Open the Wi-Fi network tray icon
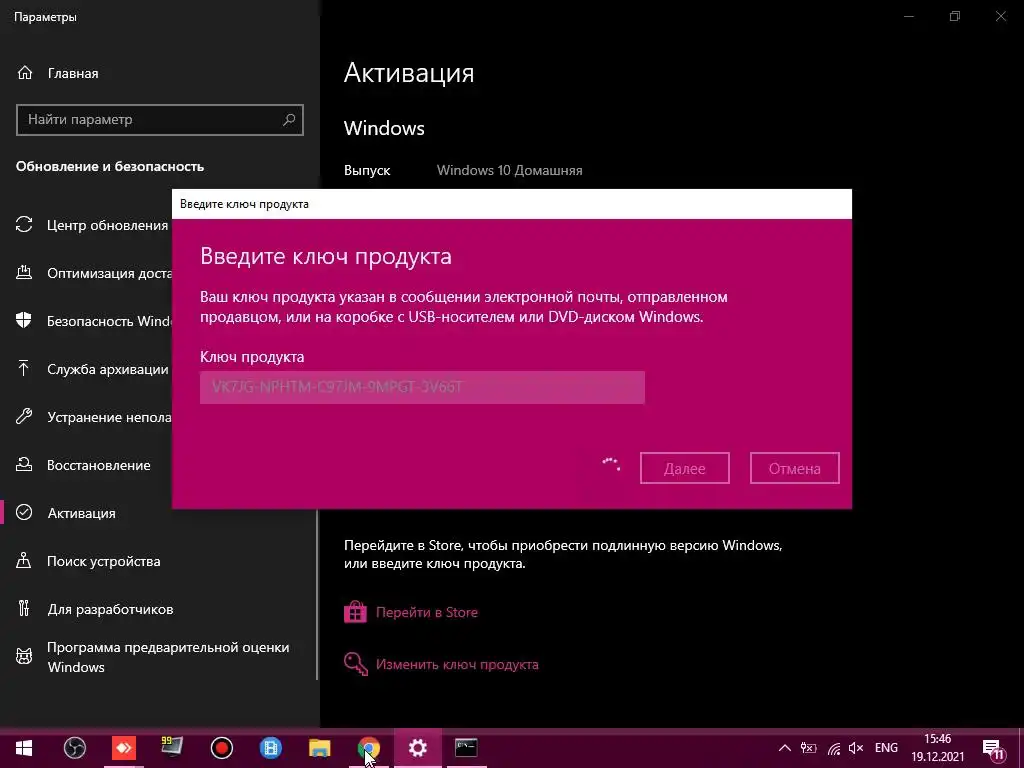 pyautogui.click(x=834, y=748)
